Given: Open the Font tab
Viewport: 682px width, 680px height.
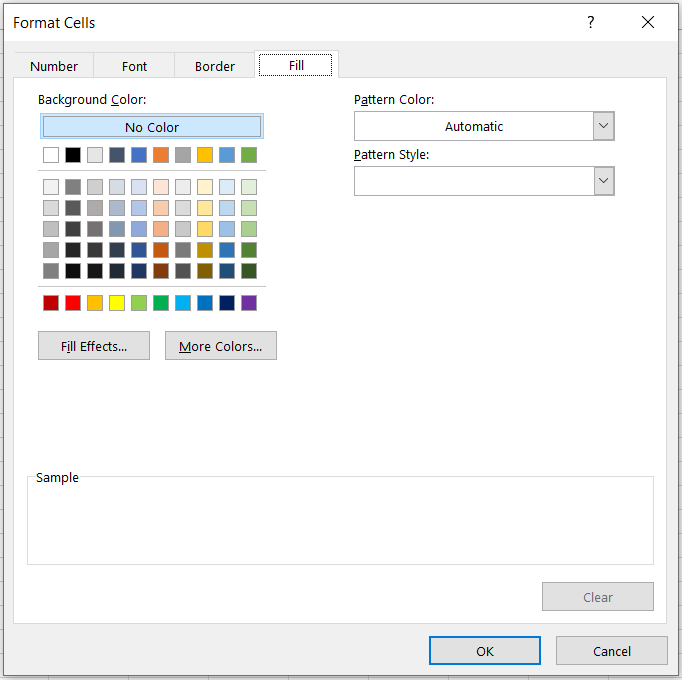Looking at the screenshot, I should (x=134, y=66).
